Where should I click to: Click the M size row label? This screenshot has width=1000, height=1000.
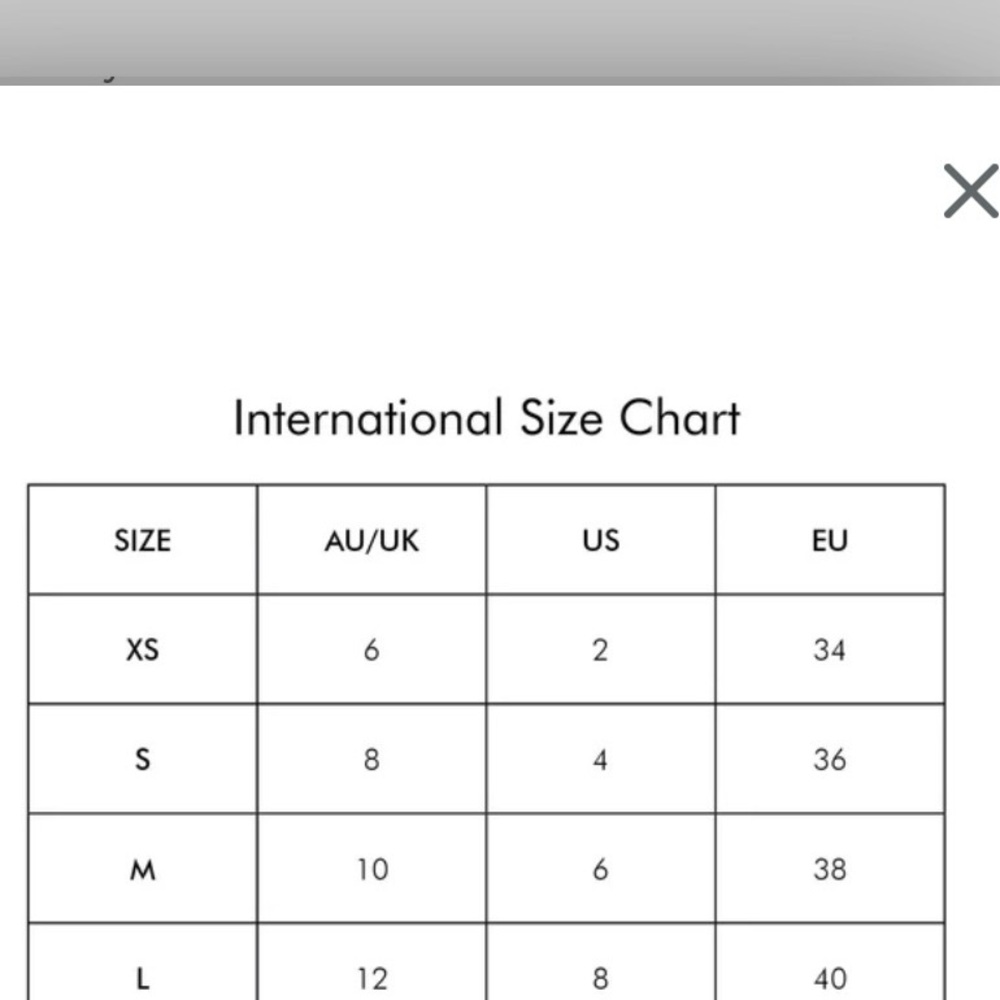click(143, 869)
